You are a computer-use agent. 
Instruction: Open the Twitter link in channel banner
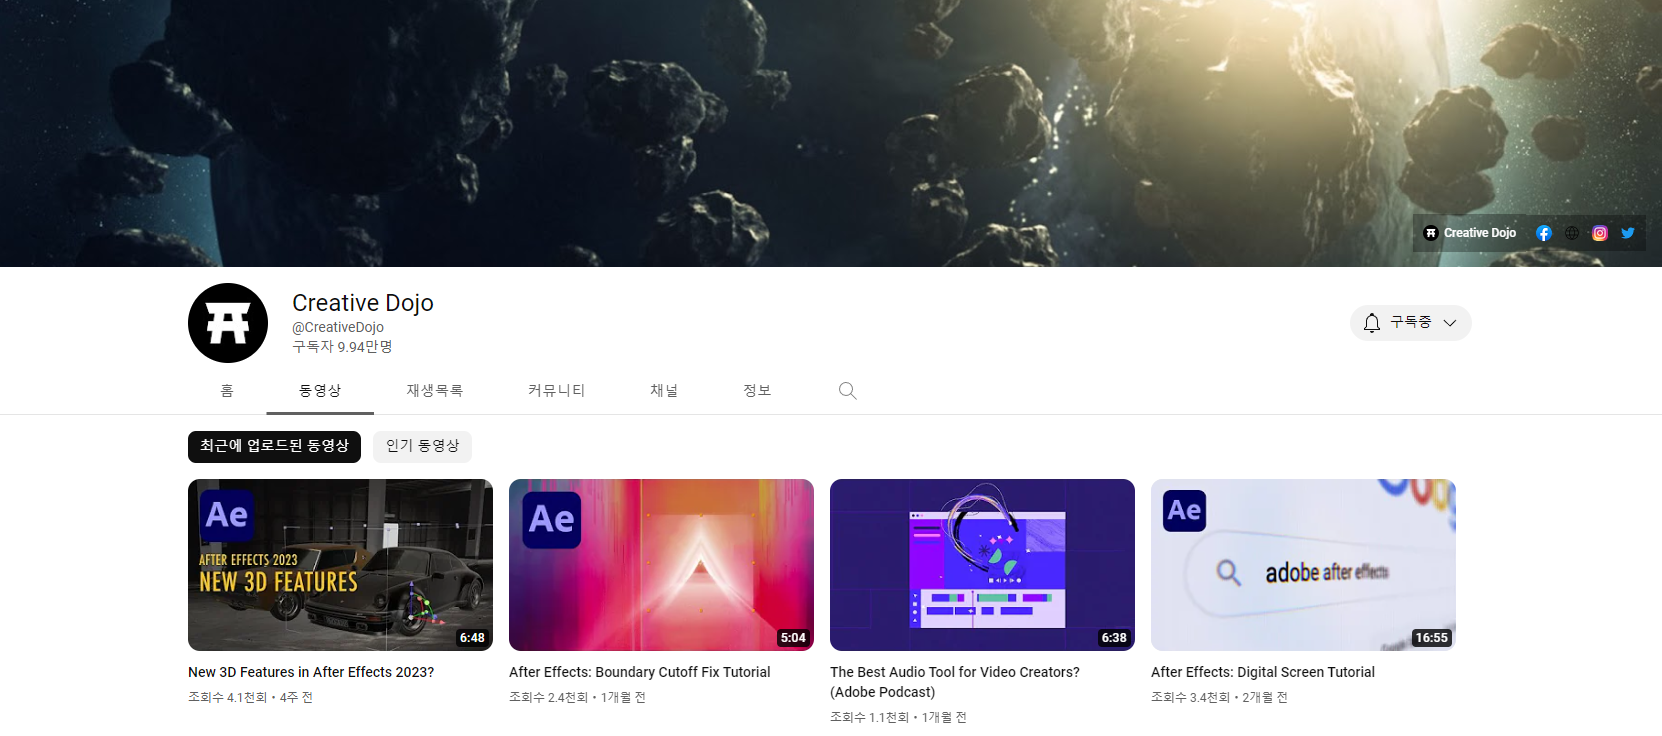pos(1628,233)
